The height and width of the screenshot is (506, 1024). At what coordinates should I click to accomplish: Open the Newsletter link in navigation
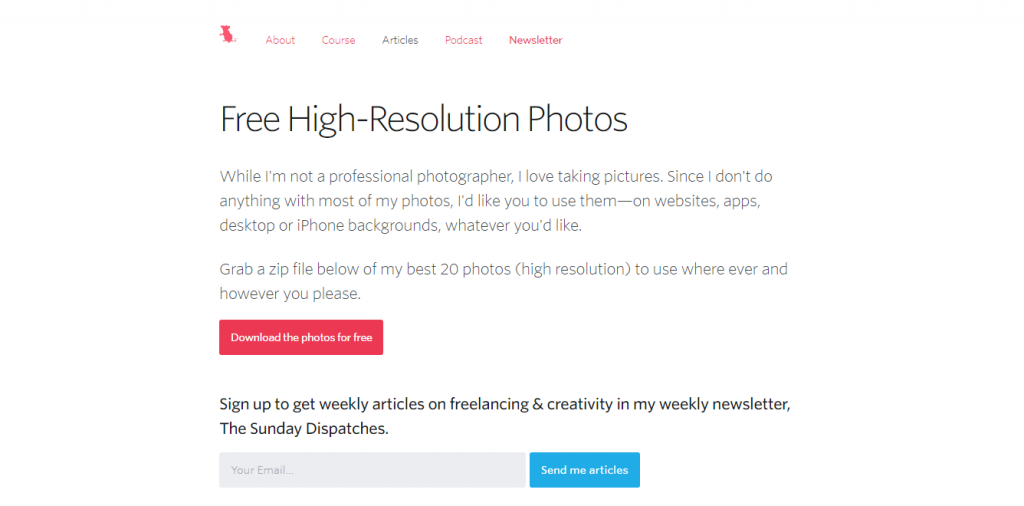(536, 40)
